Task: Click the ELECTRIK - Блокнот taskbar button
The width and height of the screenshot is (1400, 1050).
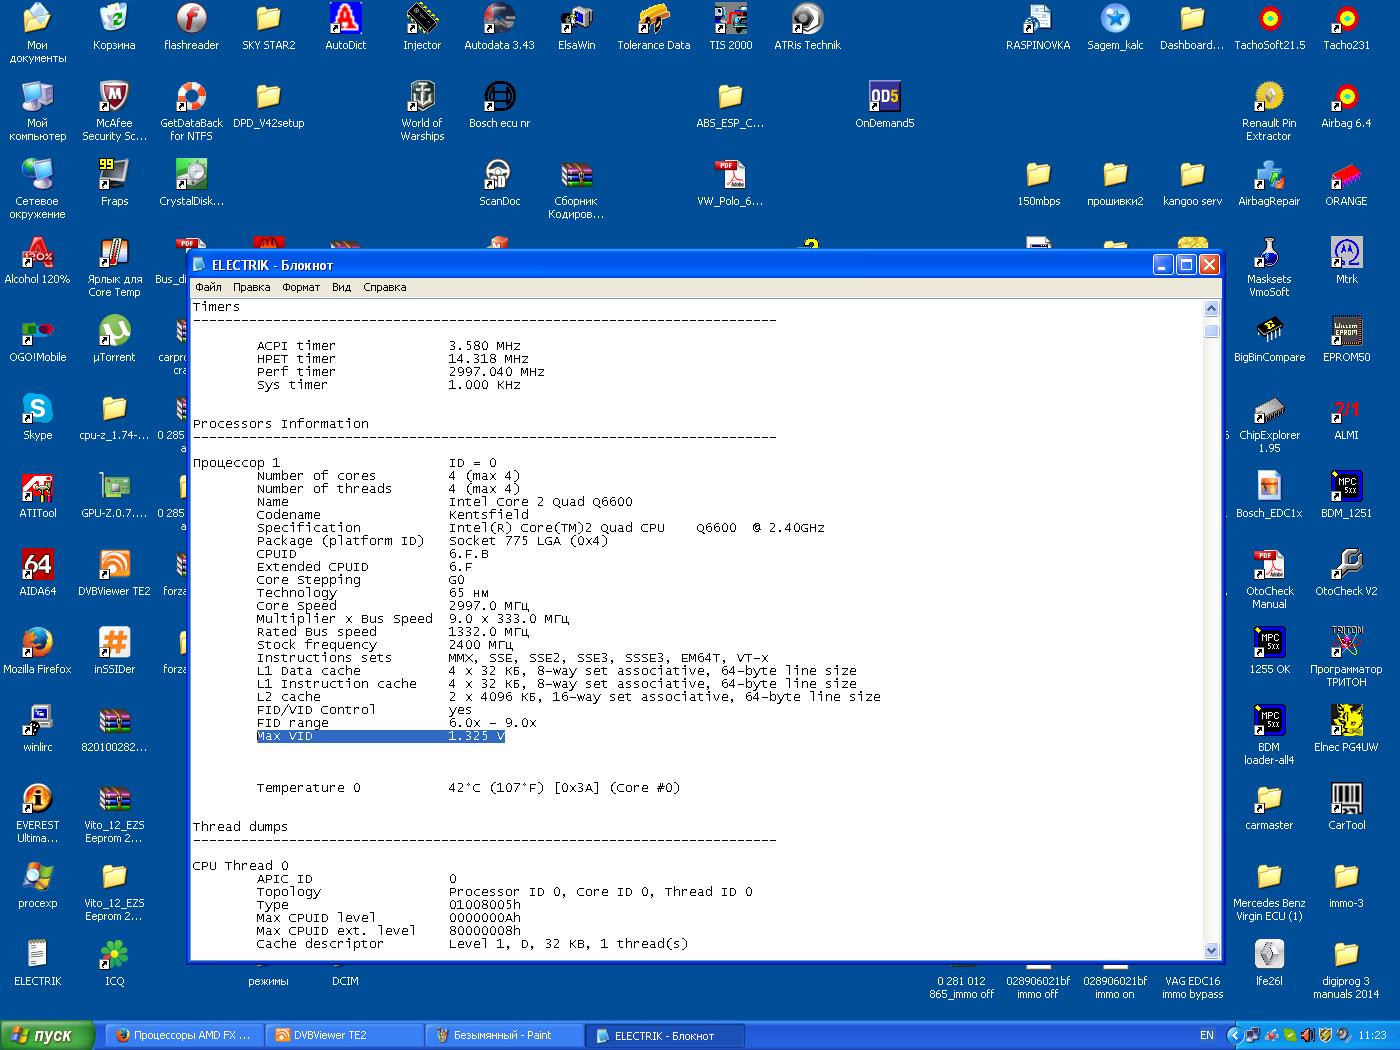Action: tap(662, 1035)
